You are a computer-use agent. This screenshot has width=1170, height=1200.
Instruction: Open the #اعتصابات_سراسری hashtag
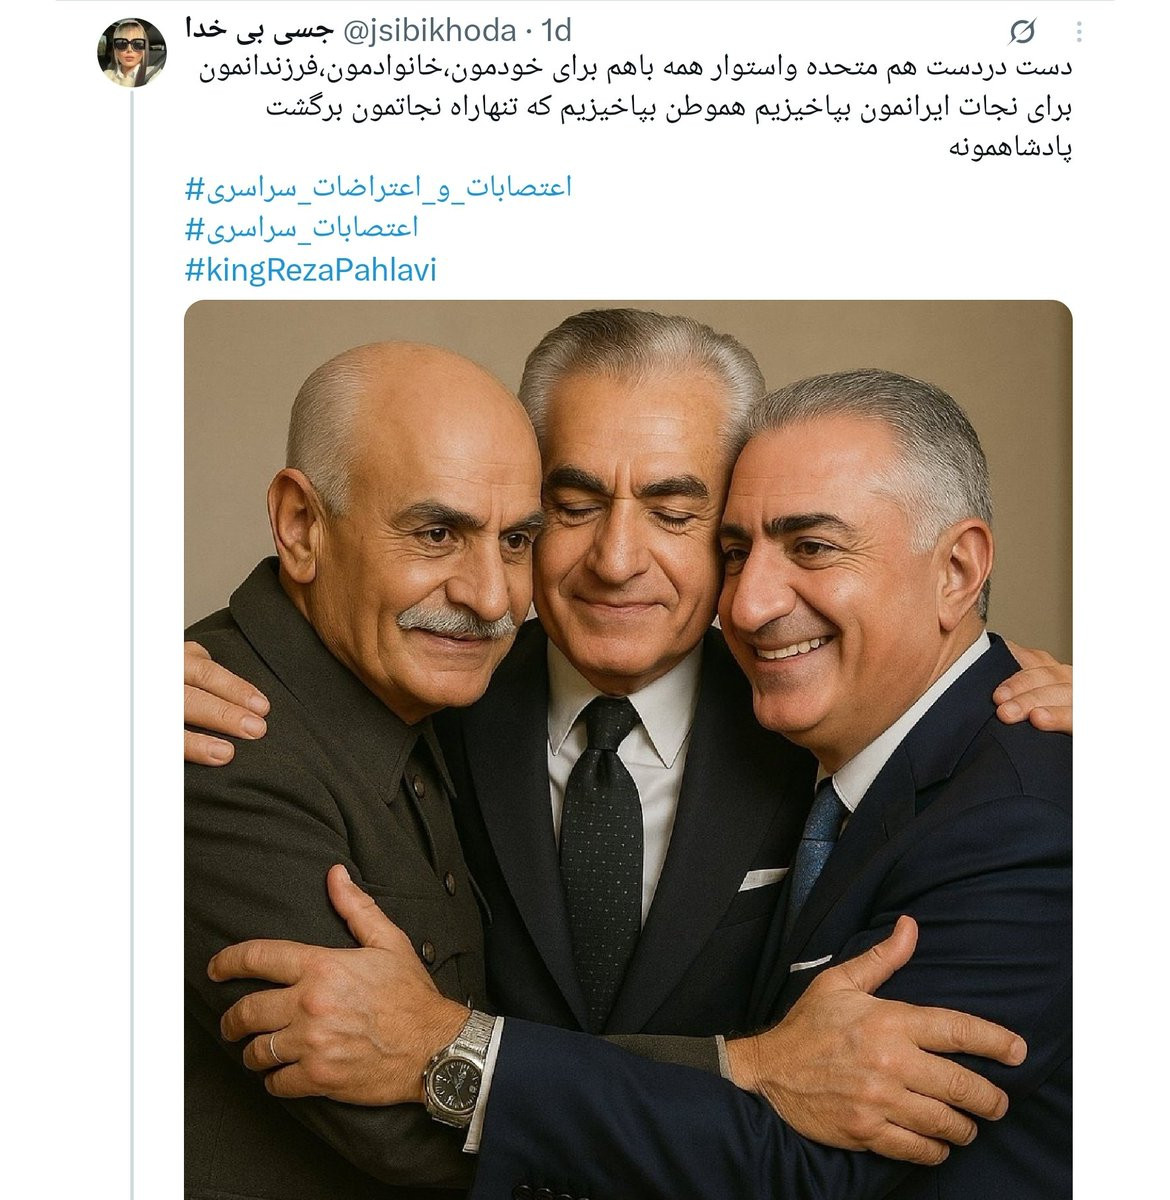click(302, 228)
